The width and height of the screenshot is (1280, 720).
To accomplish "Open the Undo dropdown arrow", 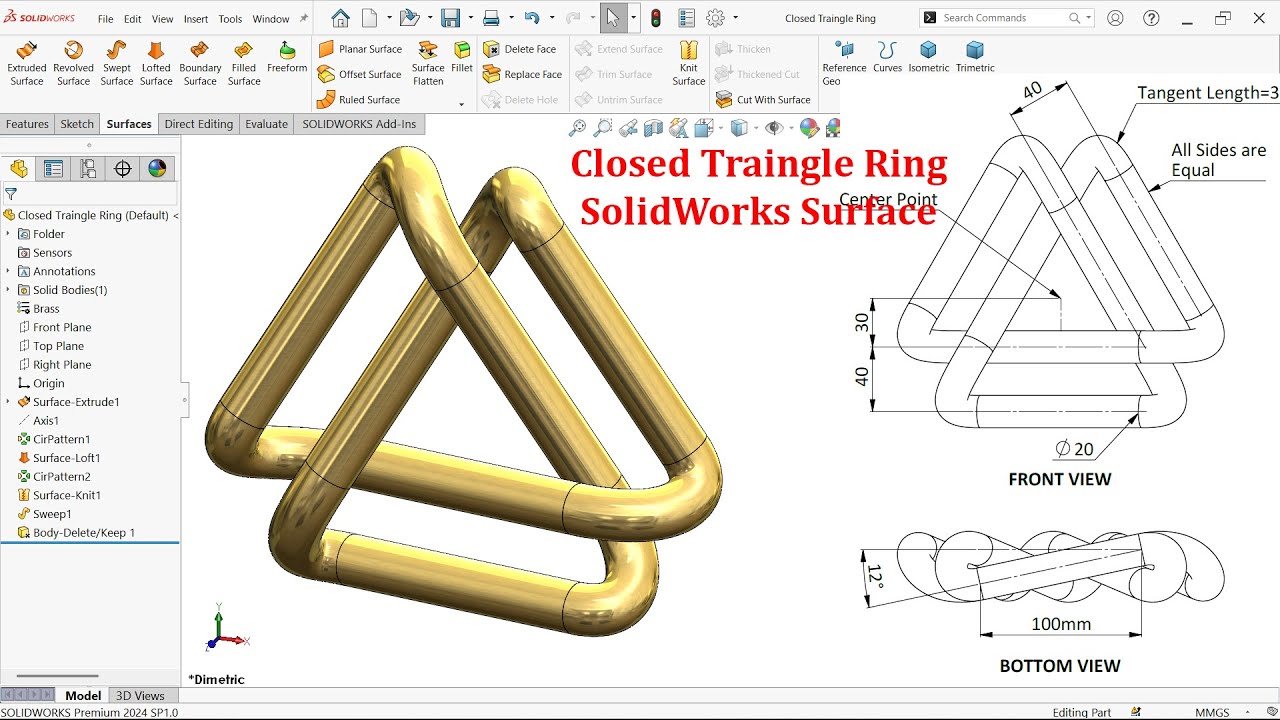I will 551,18.
